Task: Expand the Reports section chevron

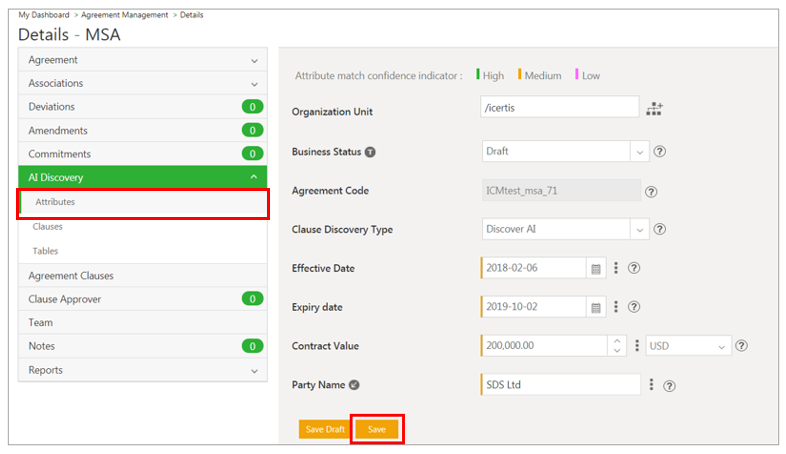Action: (x=254, y=371)
